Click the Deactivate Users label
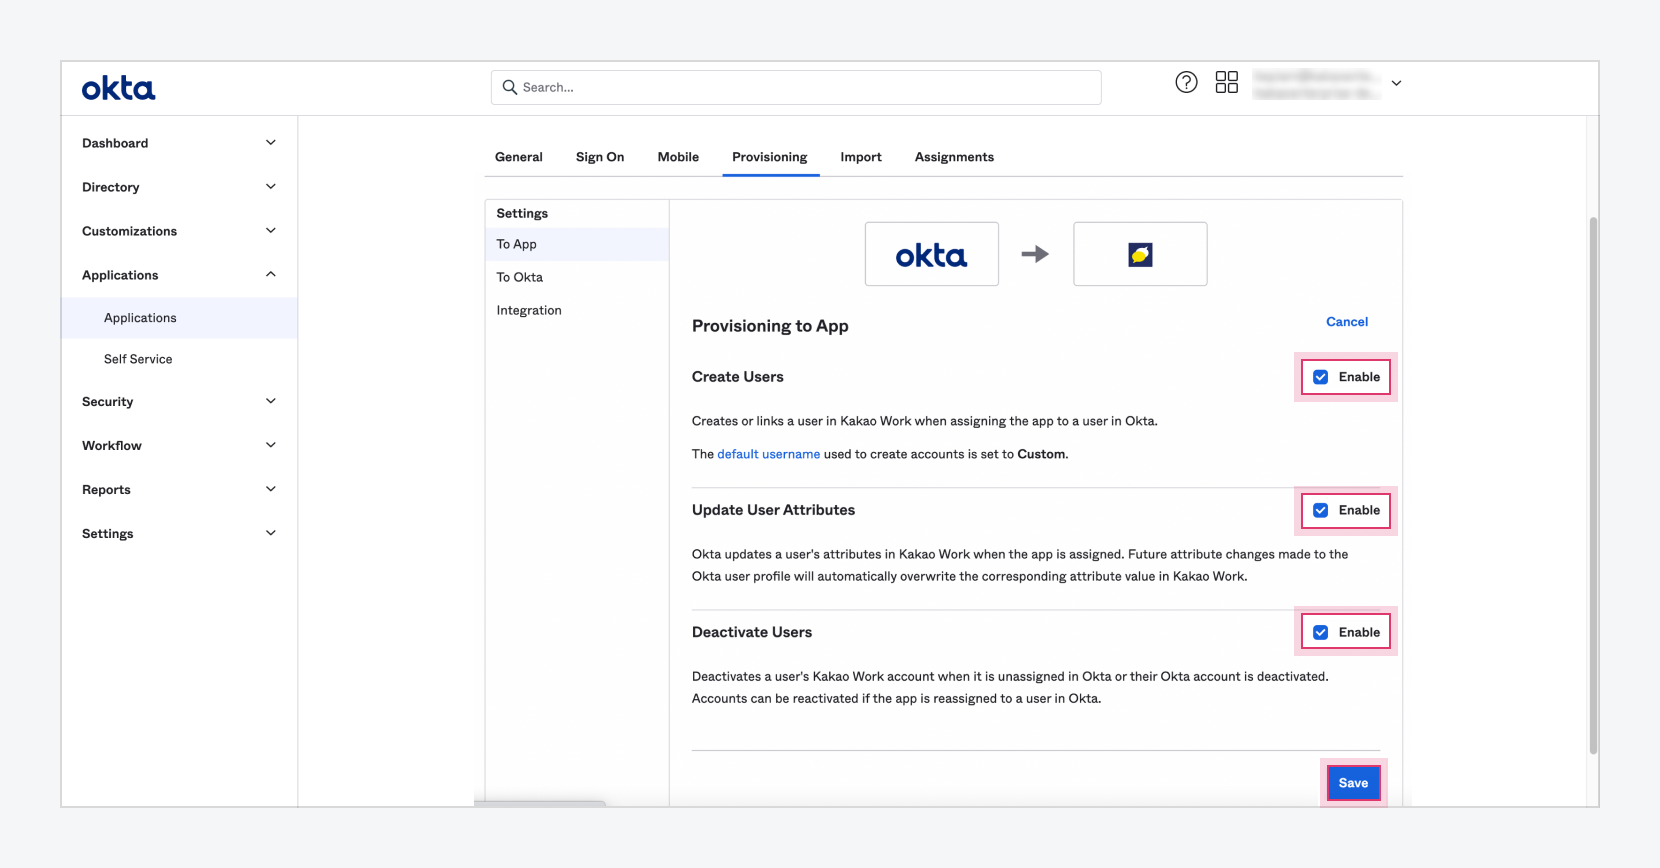The width and height of the screenshot is (1660, 868). pyautogui.click(x=752, y=632)
